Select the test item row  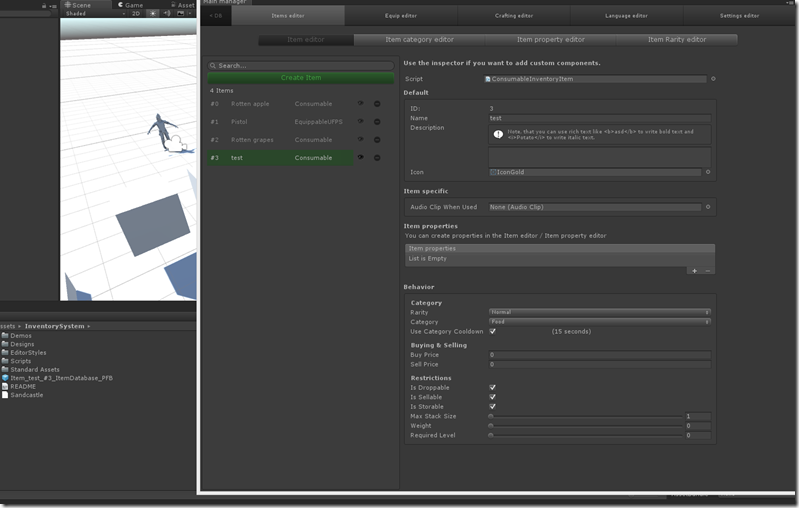click(280, 158)
